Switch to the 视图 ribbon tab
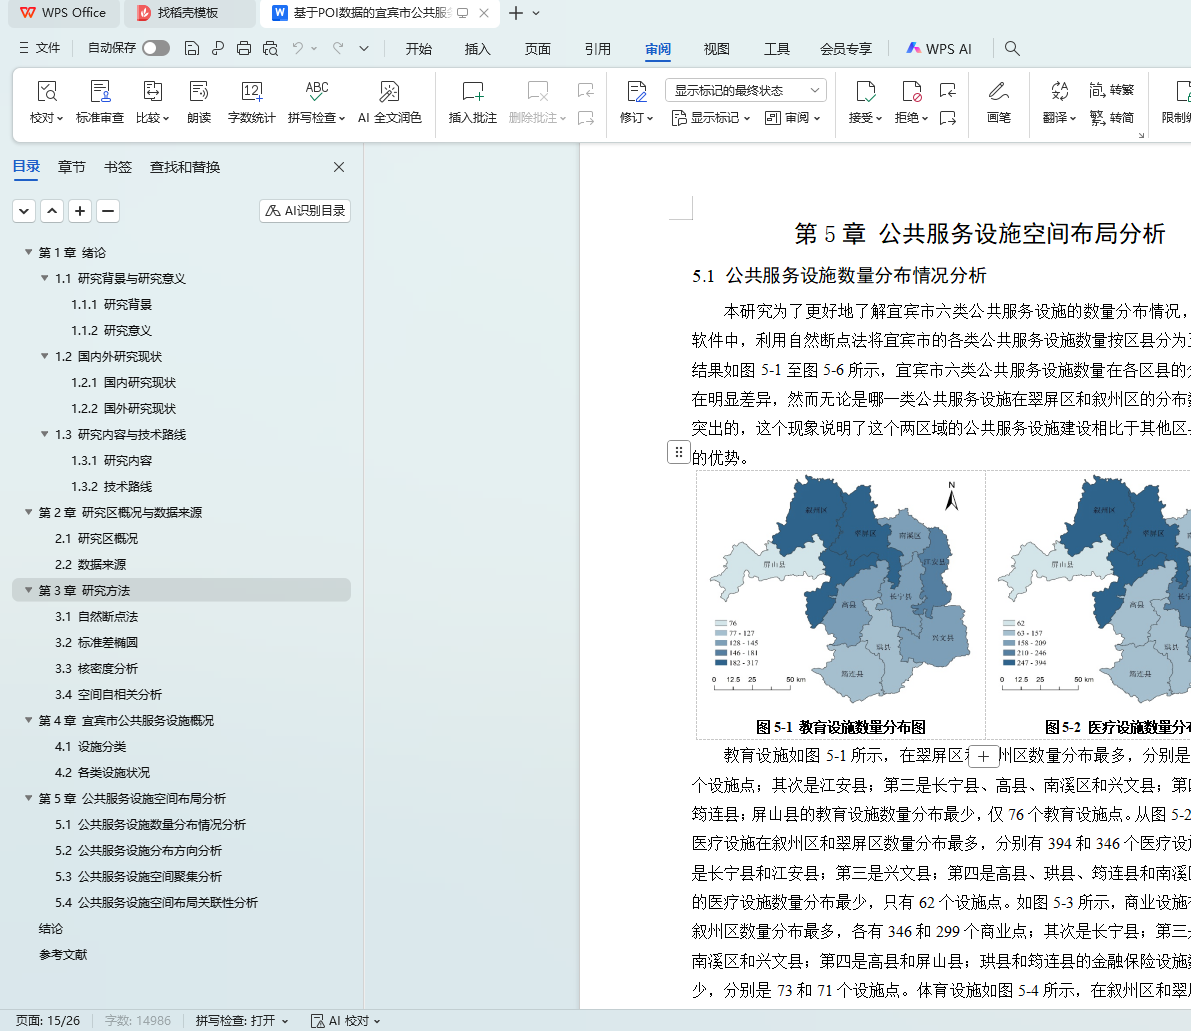Viewport: 1191px width, 1031px height. [x=716, y=49]
